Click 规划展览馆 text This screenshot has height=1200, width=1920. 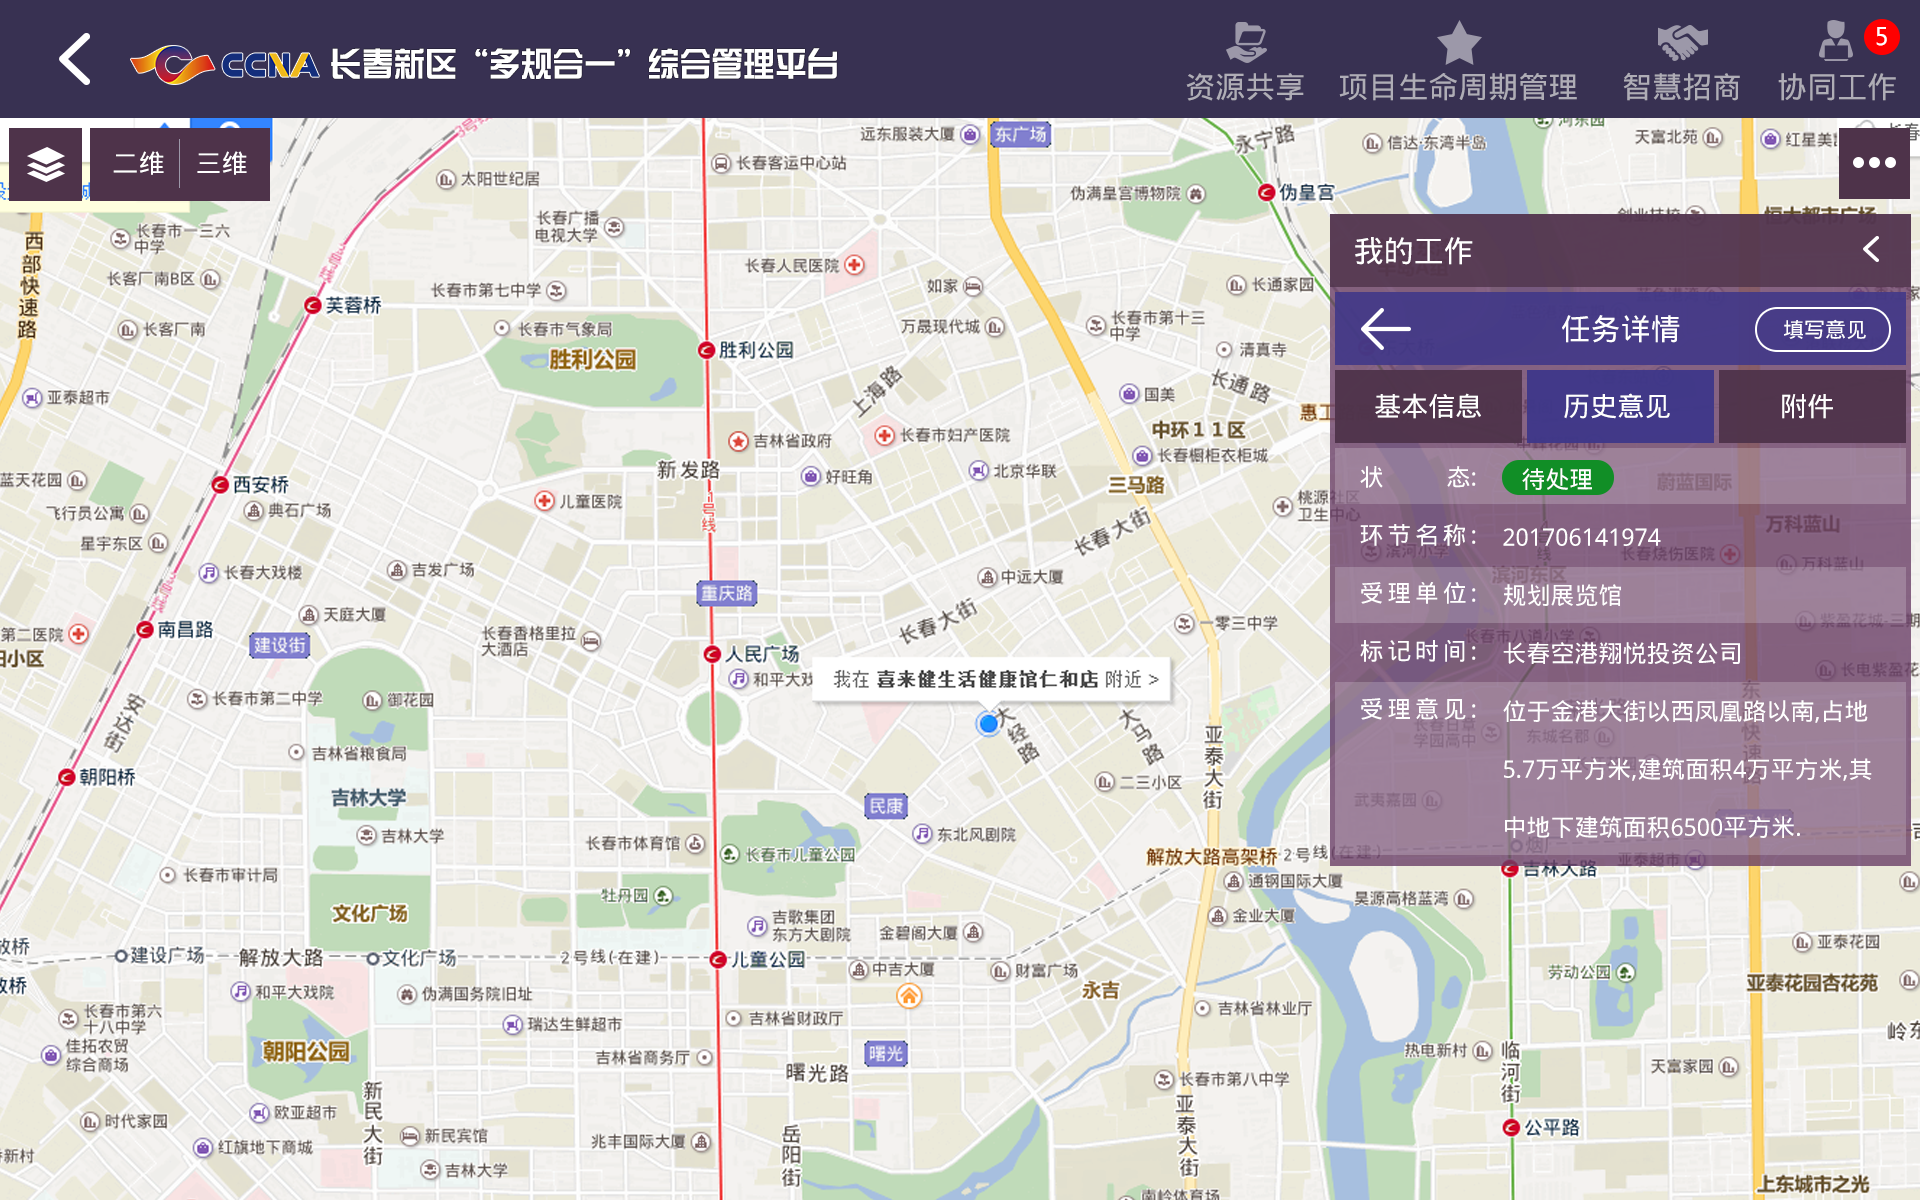1562,596
